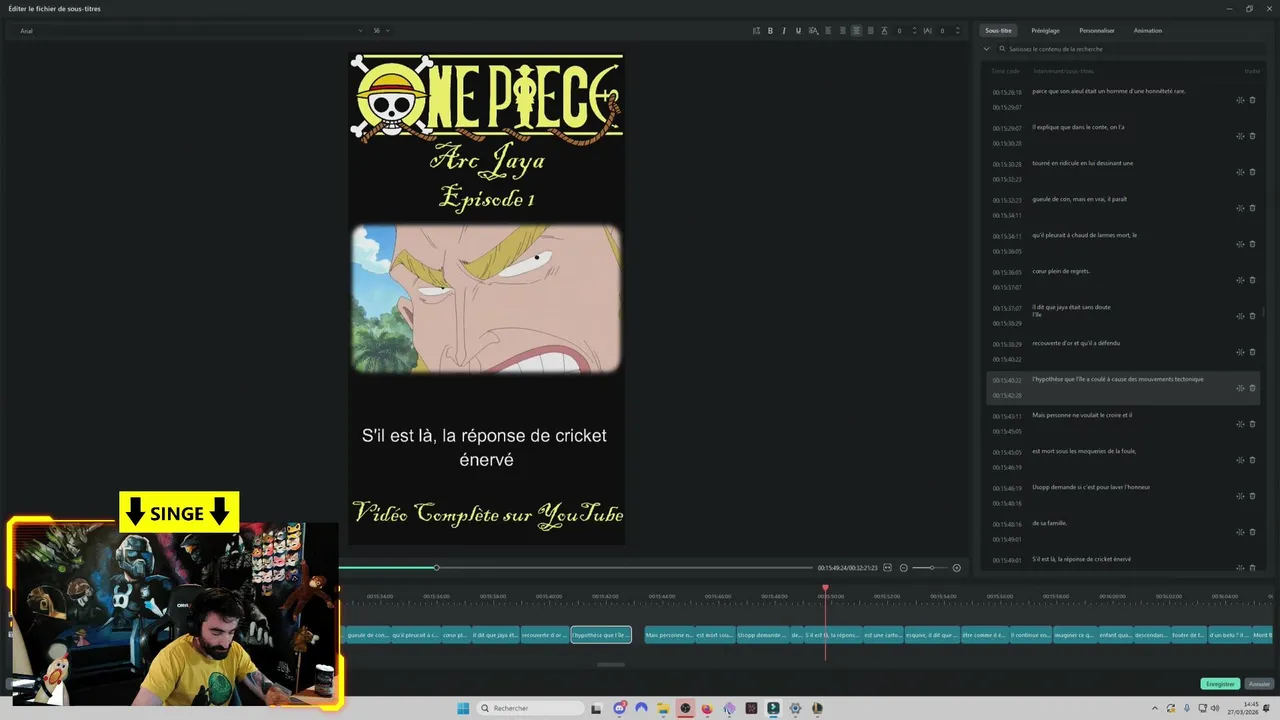
Task: Select subtitle text 'qu'il pleurait à chaud de larmes'
Action: 1084,235
